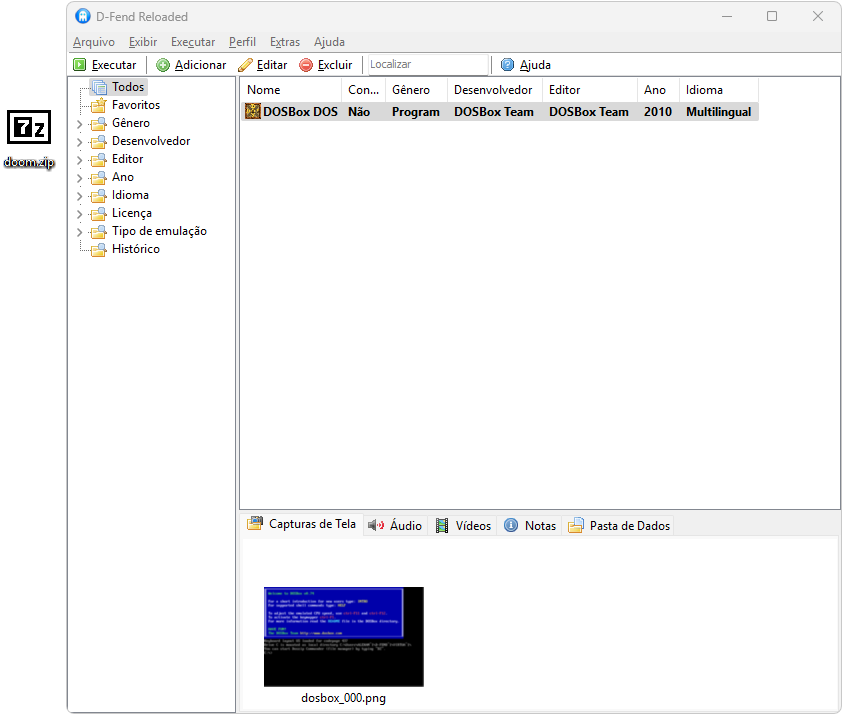Click the blue Ajuda help icon
The height and width of the screenshot is (715, 843).
pos(508,65)
